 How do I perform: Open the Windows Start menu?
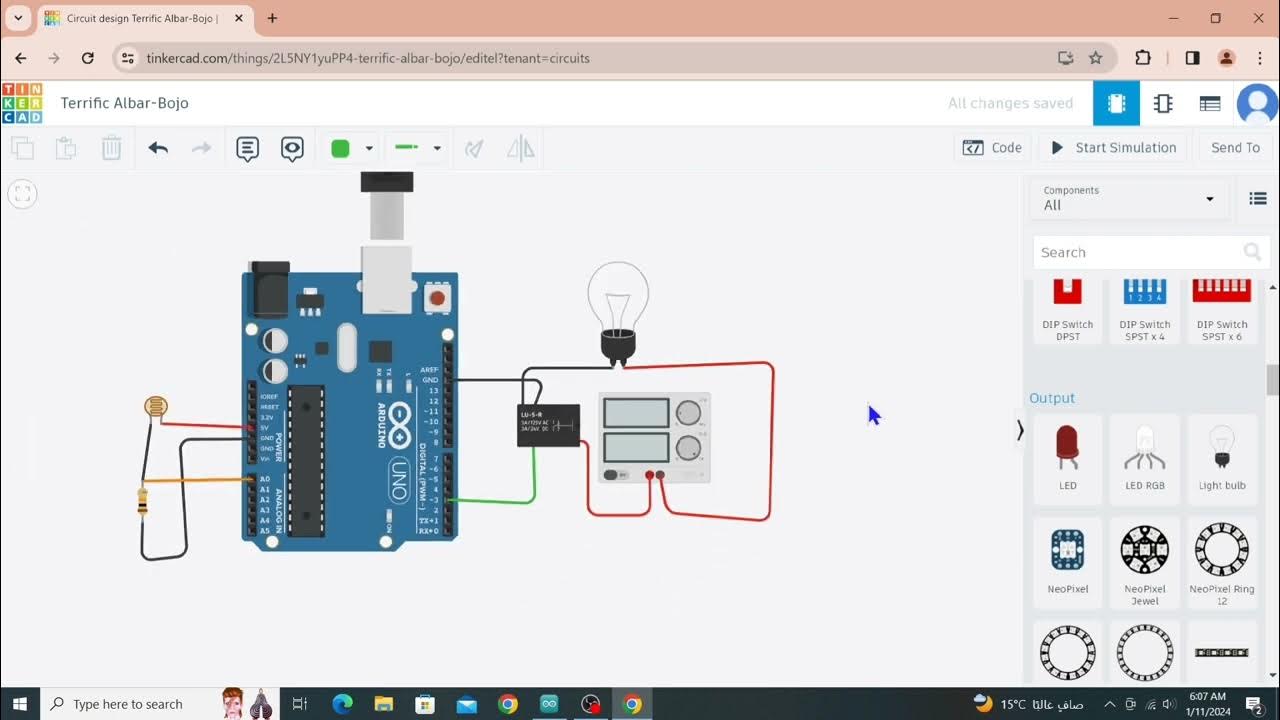click(19, 704)
